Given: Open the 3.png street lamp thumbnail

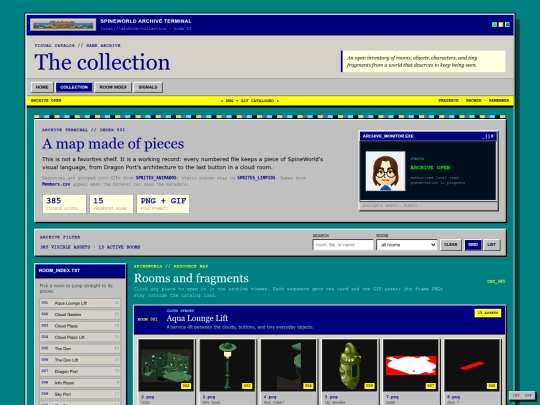Looking at the screenshot, I should click(x=227, y=365).
